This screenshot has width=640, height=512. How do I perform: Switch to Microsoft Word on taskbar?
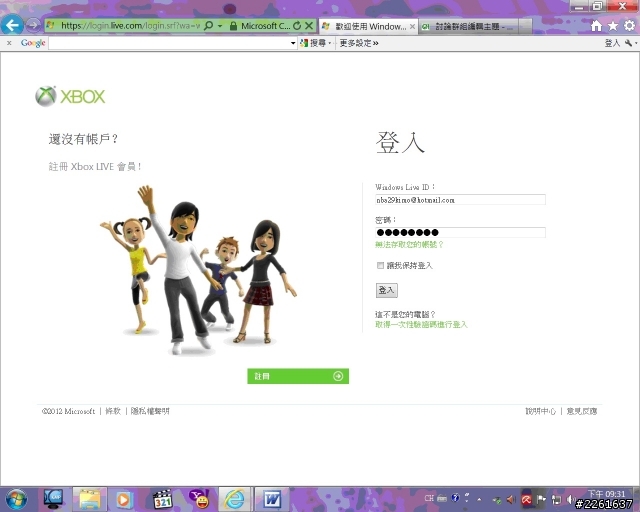tap(272, 499)
